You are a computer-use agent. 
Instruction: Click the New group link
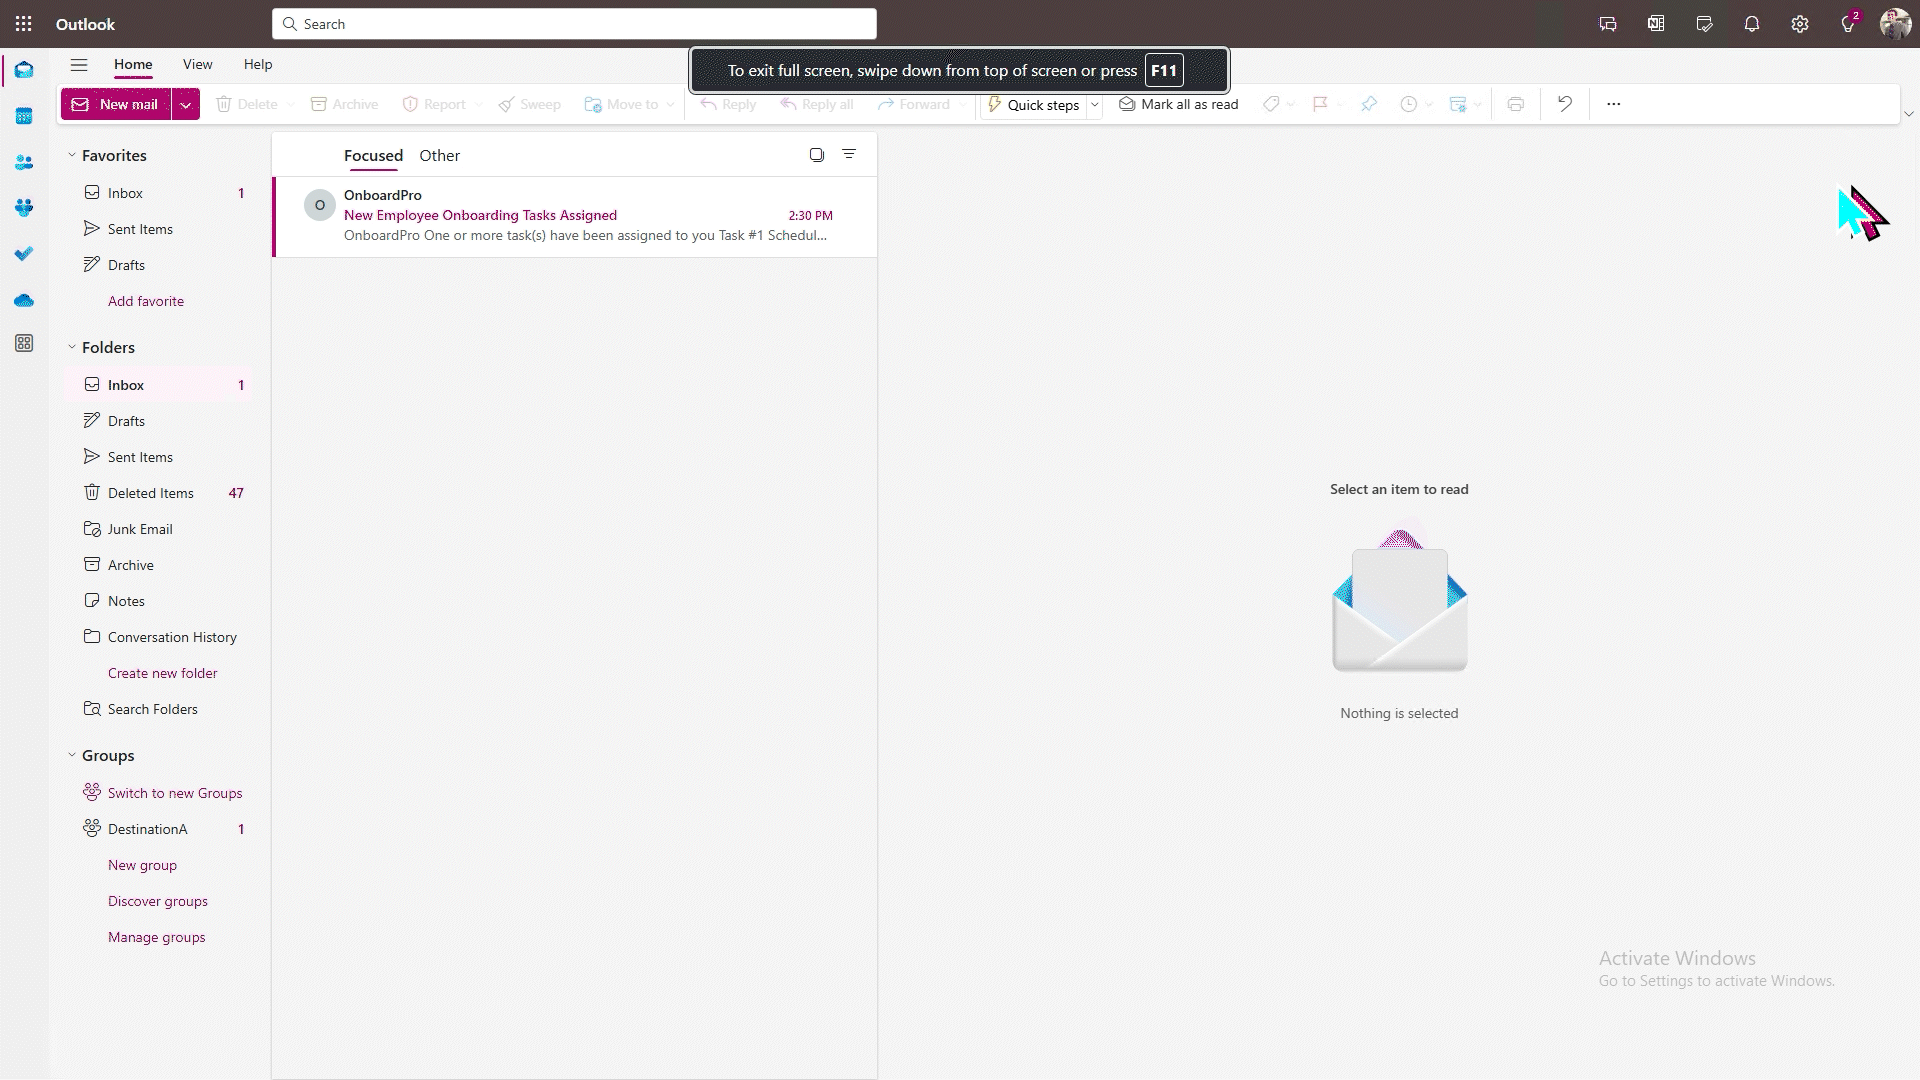click(x=142, y=865)
